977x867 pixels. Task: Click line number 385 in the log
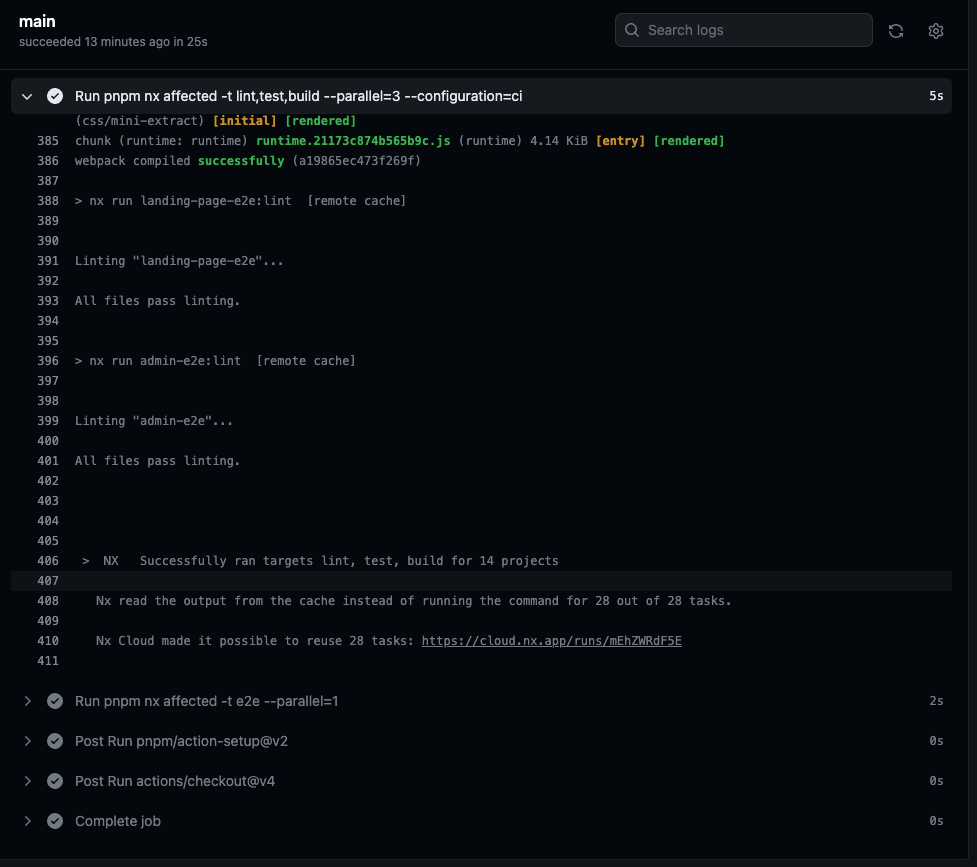[x=47, y=140]
